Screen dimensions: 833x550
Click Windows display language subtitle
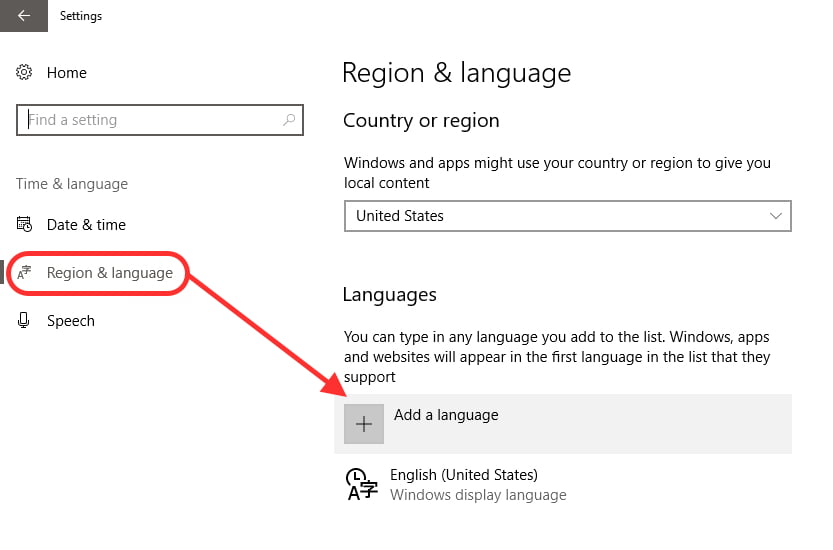click(478, 495)
